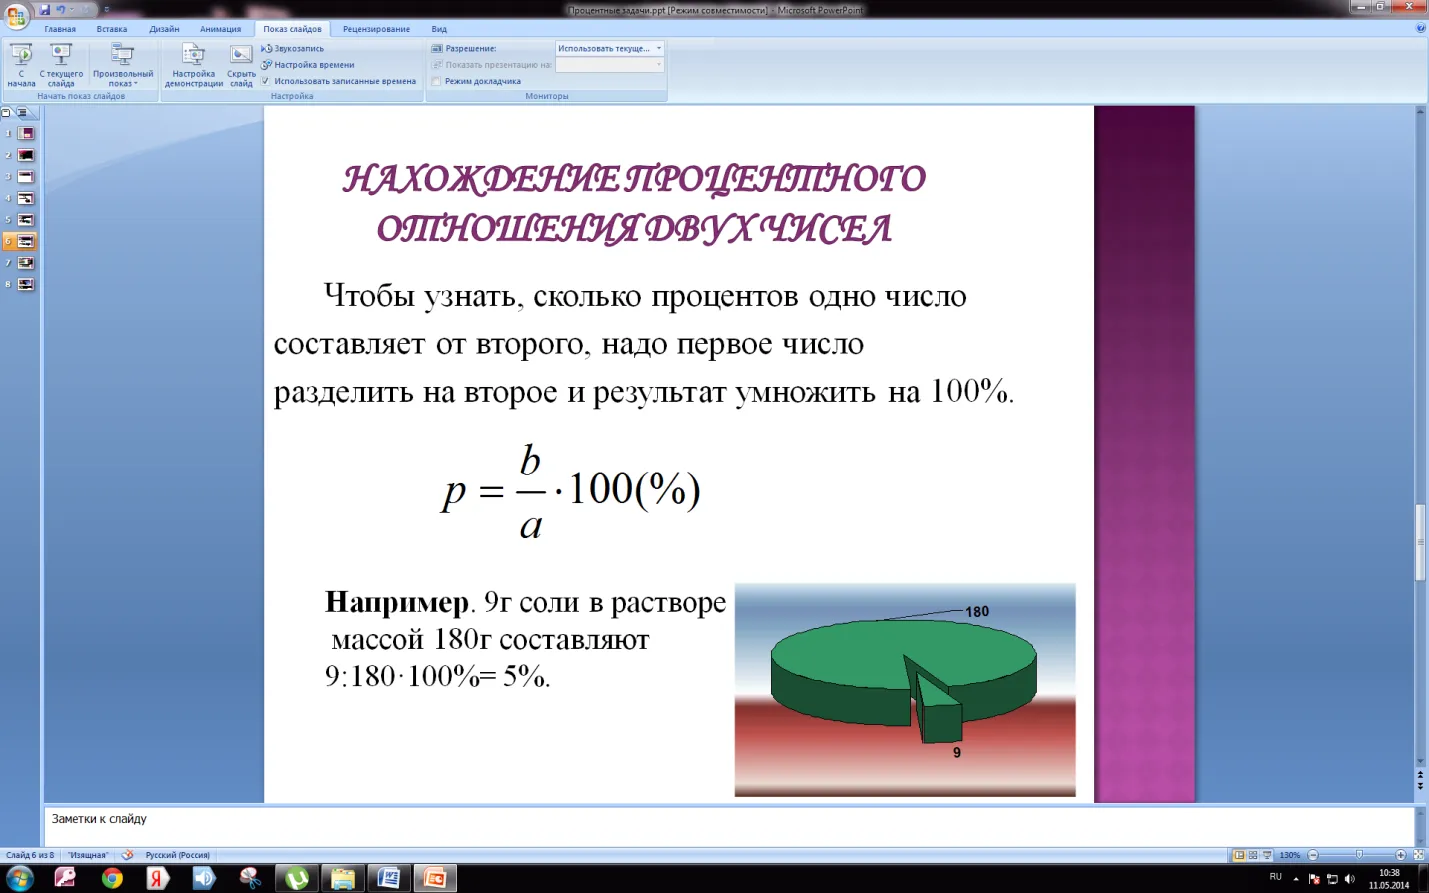The image size is (1429, 893).
Task: Toggle Использовать записанные времена checkbox
Action: (266, 81)
